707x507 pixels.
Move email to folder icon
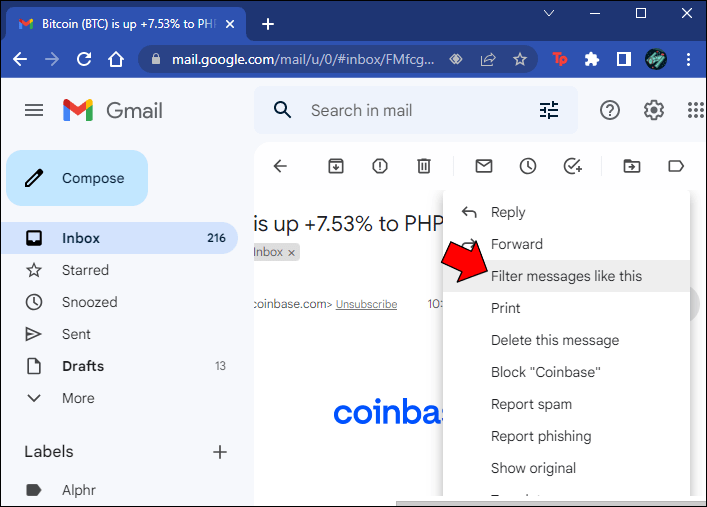(632, 166)
